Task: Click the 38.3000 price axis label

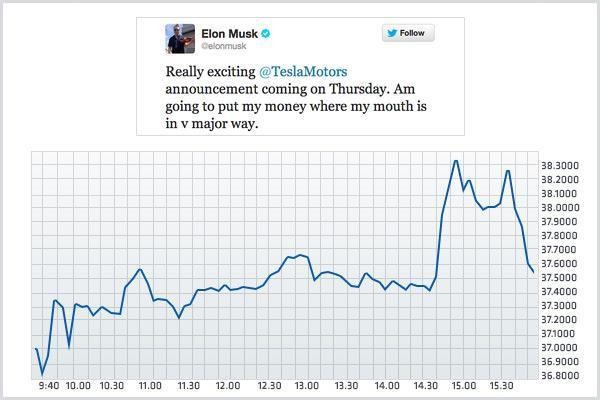Action: (560, 165)
